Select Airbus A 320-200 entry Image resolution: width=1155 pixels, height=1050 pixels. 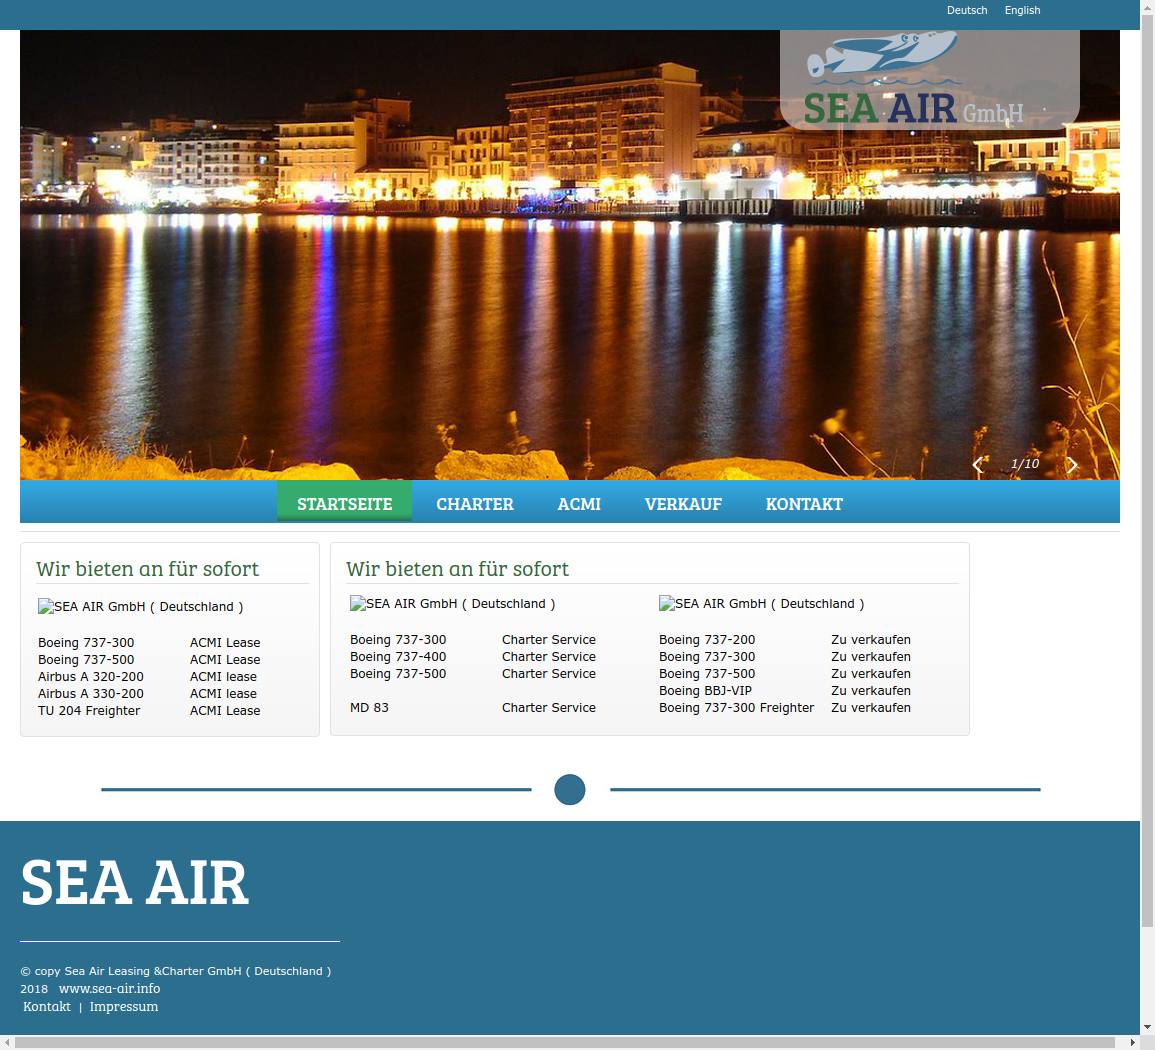(x=91, y=676)
